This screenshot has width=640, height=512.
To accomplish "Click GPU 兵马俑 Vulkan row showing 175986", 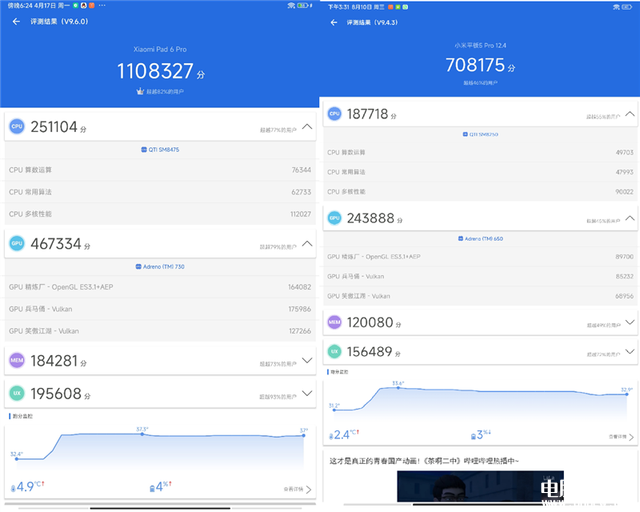I will (160, 309).
